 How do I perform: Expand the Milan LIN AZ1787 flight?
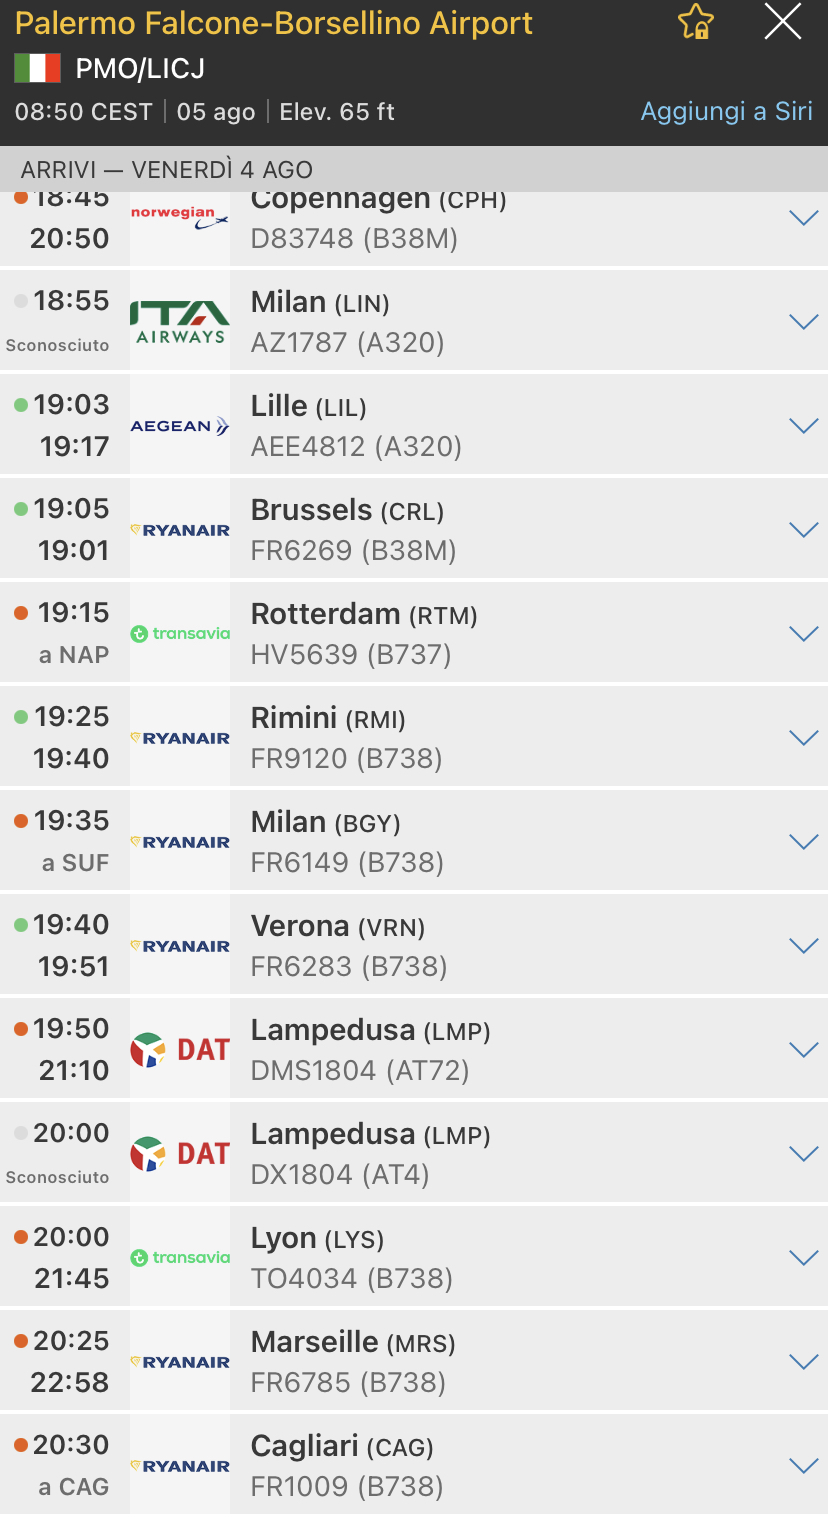point(804,322)
